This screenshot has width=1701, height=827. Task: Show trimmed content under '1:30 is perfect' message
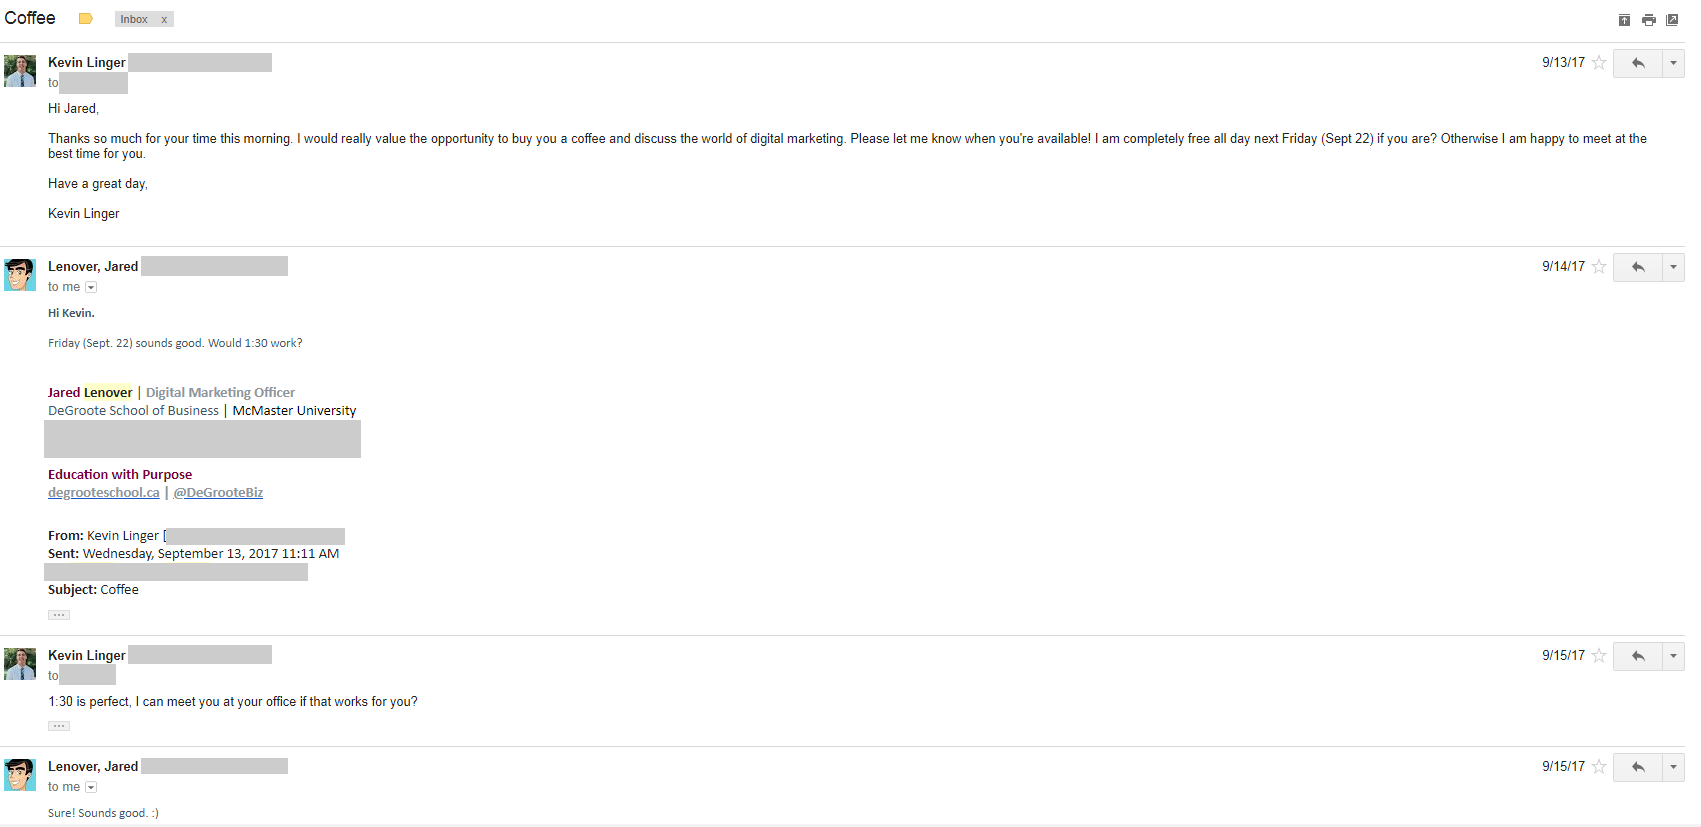coord(59,726)
